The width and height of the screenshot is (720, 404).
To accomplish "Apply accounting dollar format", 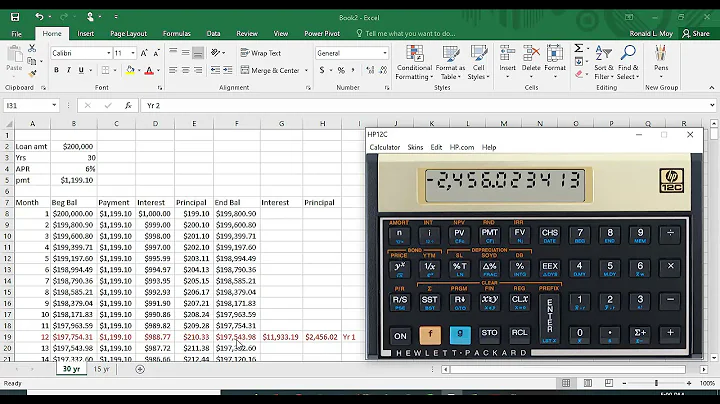I will (322, 70).
